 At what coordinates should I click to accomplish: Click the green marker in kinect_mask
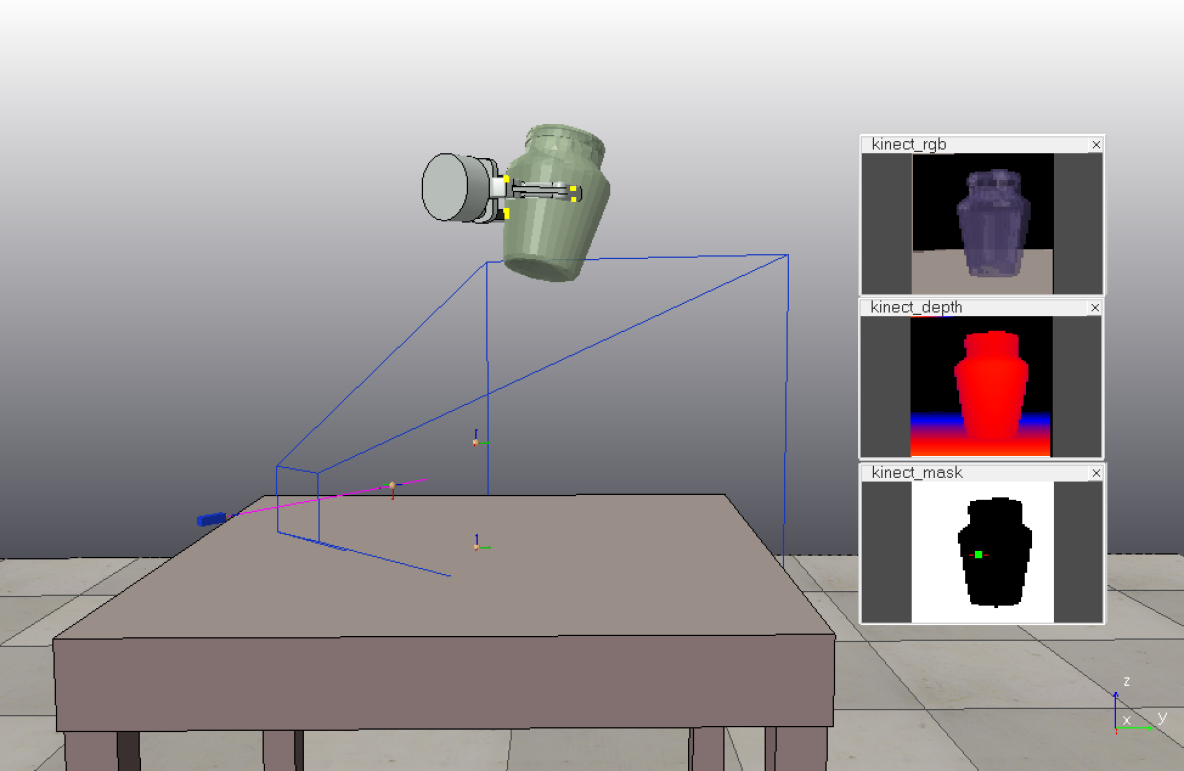coord(979,554)
